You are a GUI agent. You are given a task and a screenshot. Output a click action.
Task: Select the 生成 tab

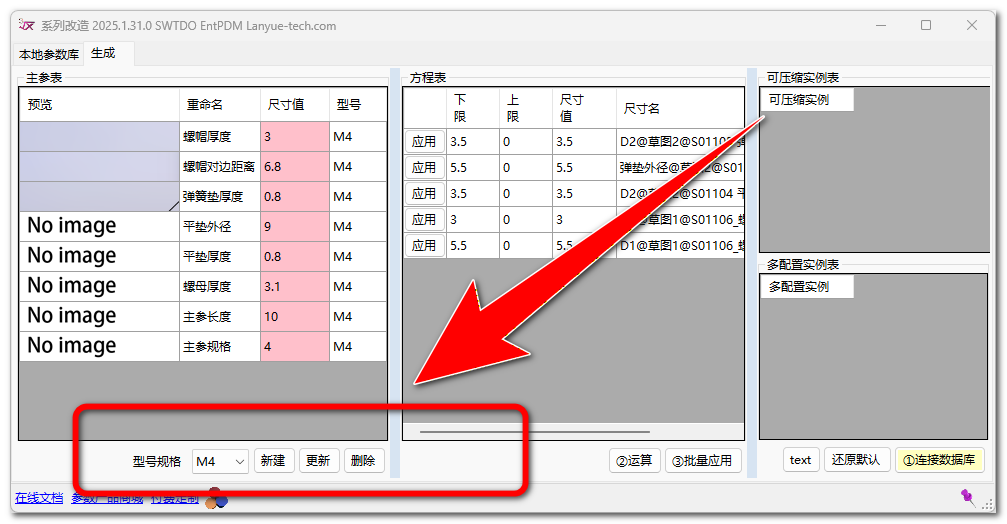[103, 54]
